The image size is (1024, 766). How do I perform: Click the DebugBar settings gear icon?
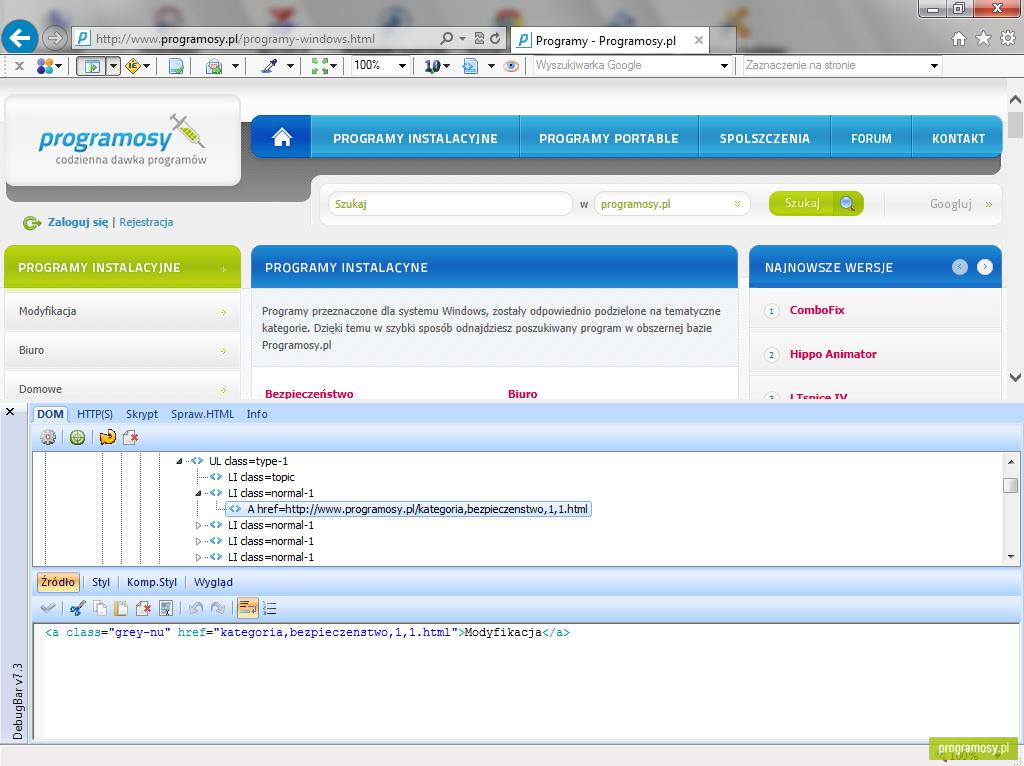(48, 437)
